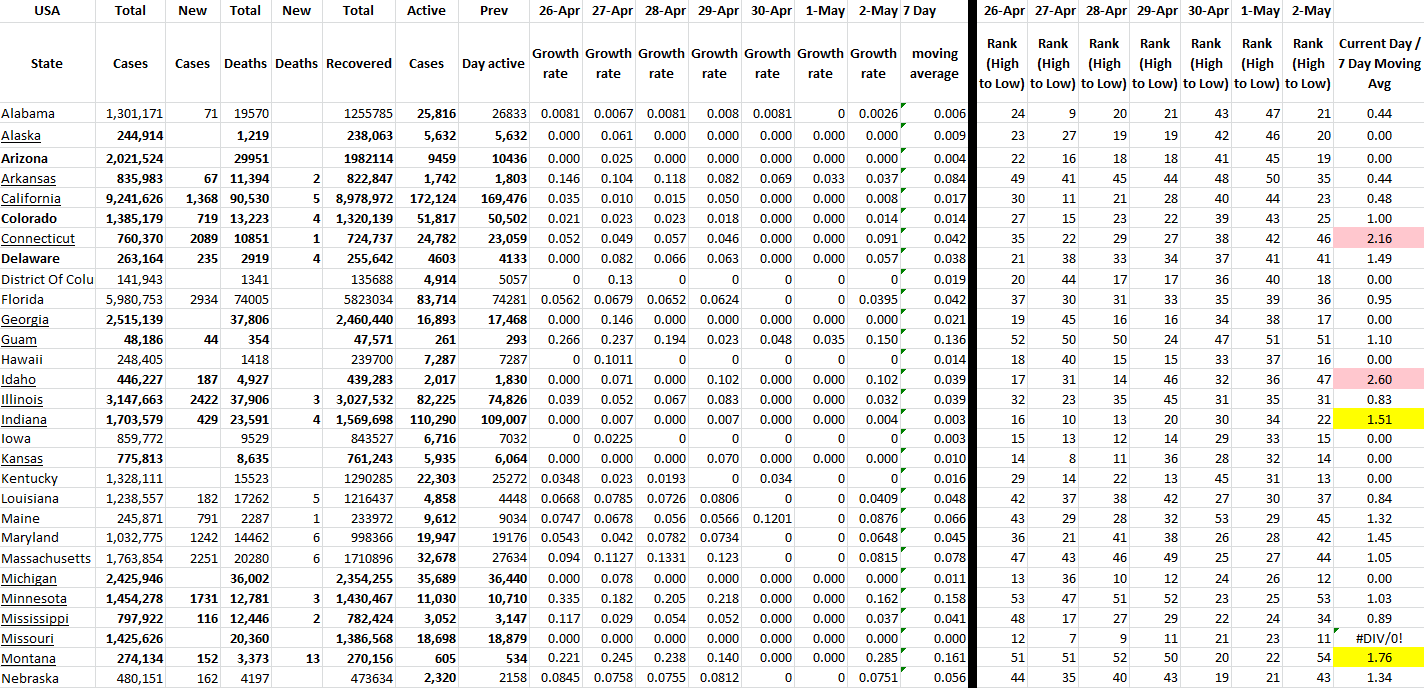Click Alabama's total cases value 1,301,171
This screenshot has height=688, width=1424.
tap(133, 114)
